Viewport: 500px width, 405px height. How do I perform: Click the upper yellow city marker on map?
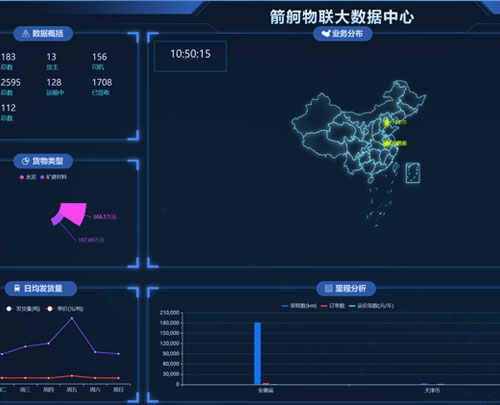pyautogui.click(x=386, y=123)
